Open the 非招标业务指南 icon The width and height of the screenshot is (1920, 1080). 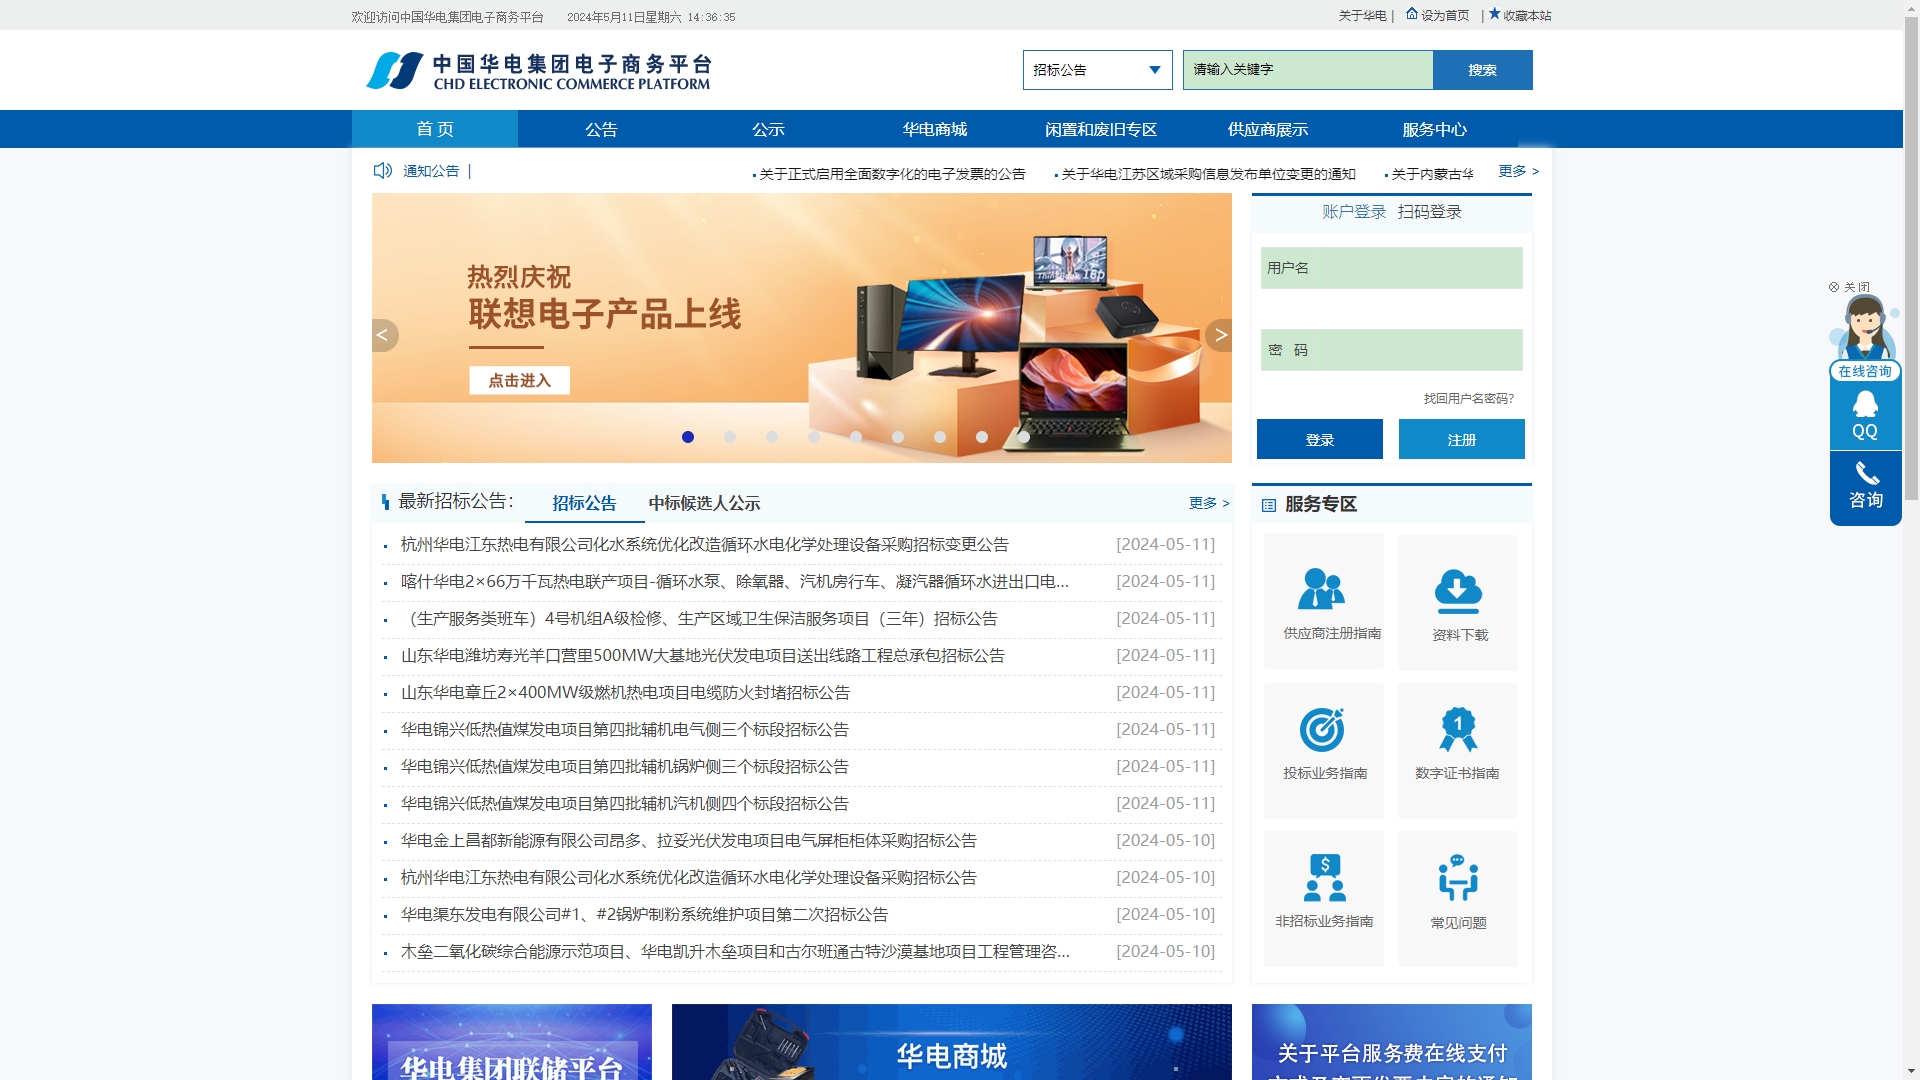pos(1324,878)
